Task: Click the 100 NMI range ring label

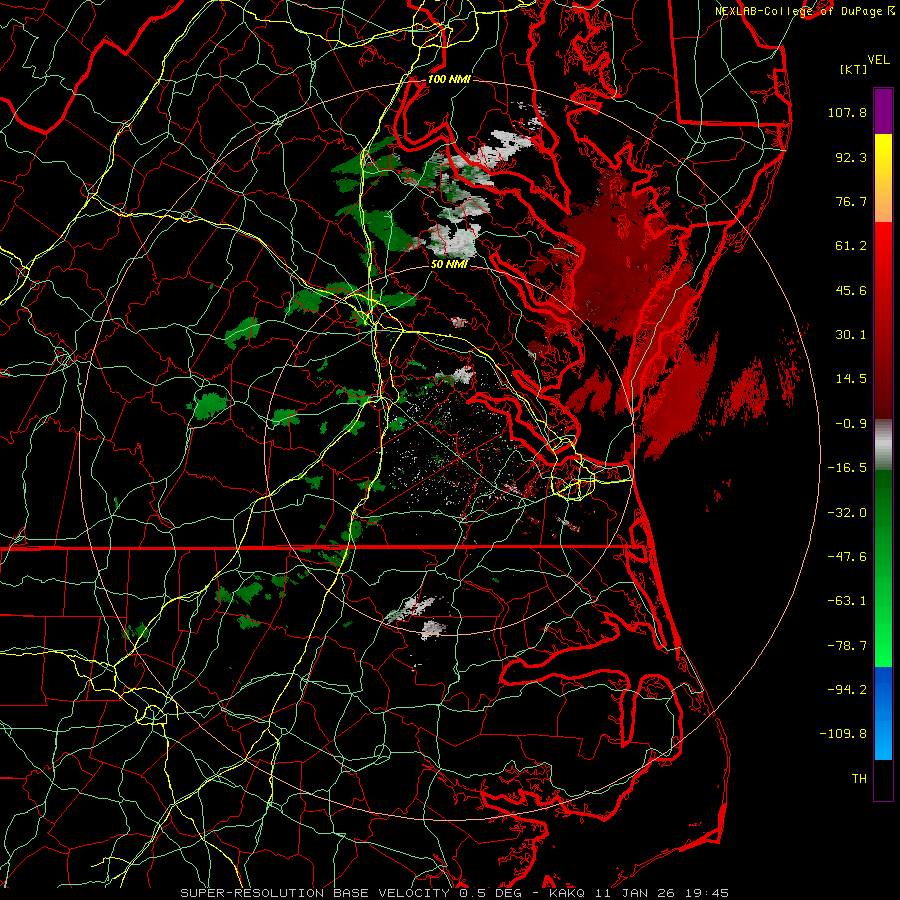Action: tap(449, 79)
